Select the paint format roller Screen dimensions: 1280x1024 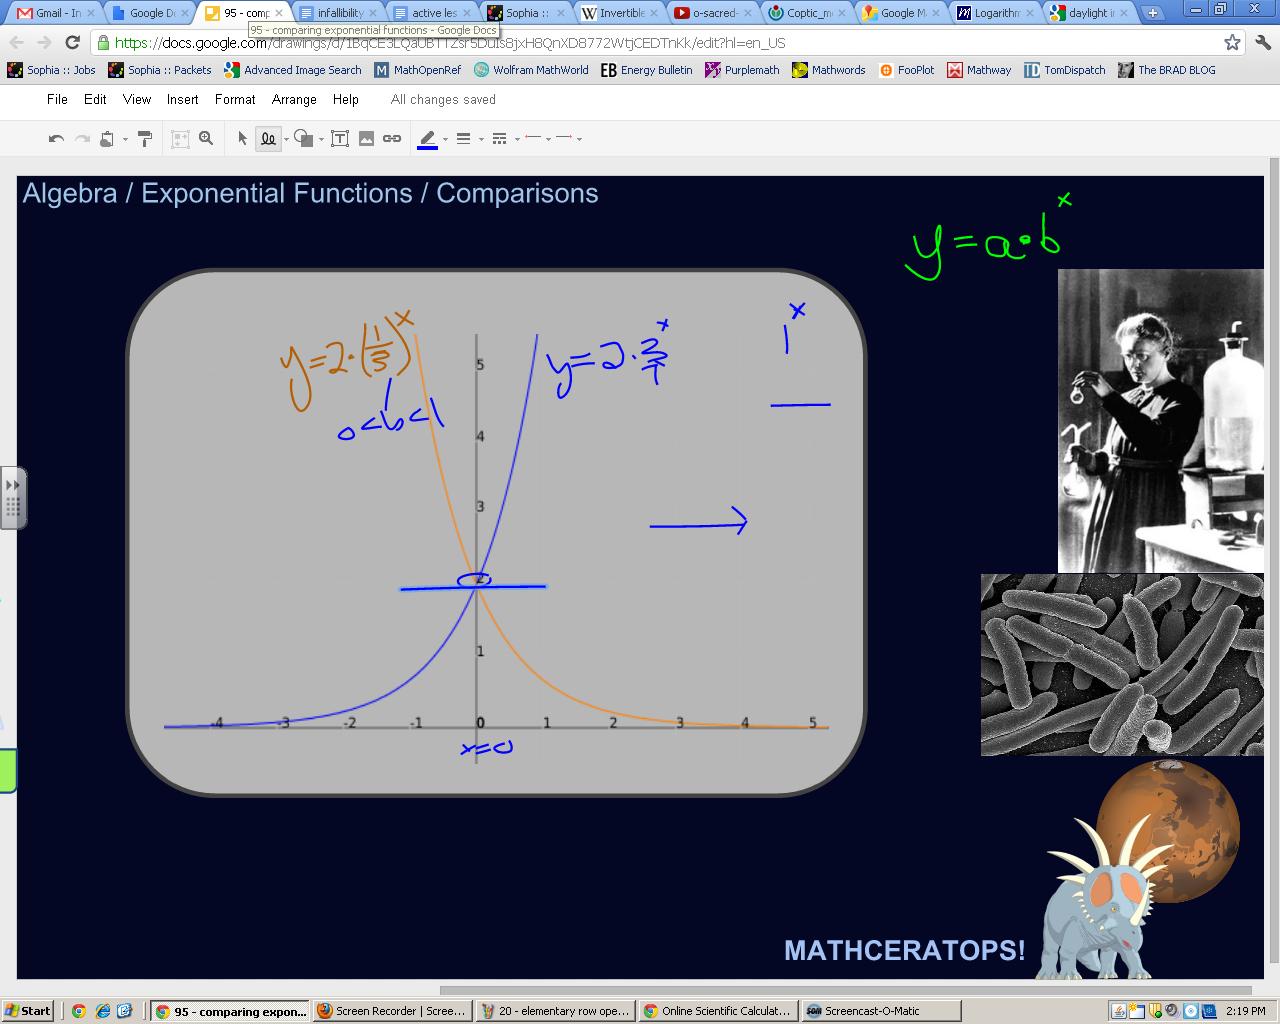click(145, 139)
